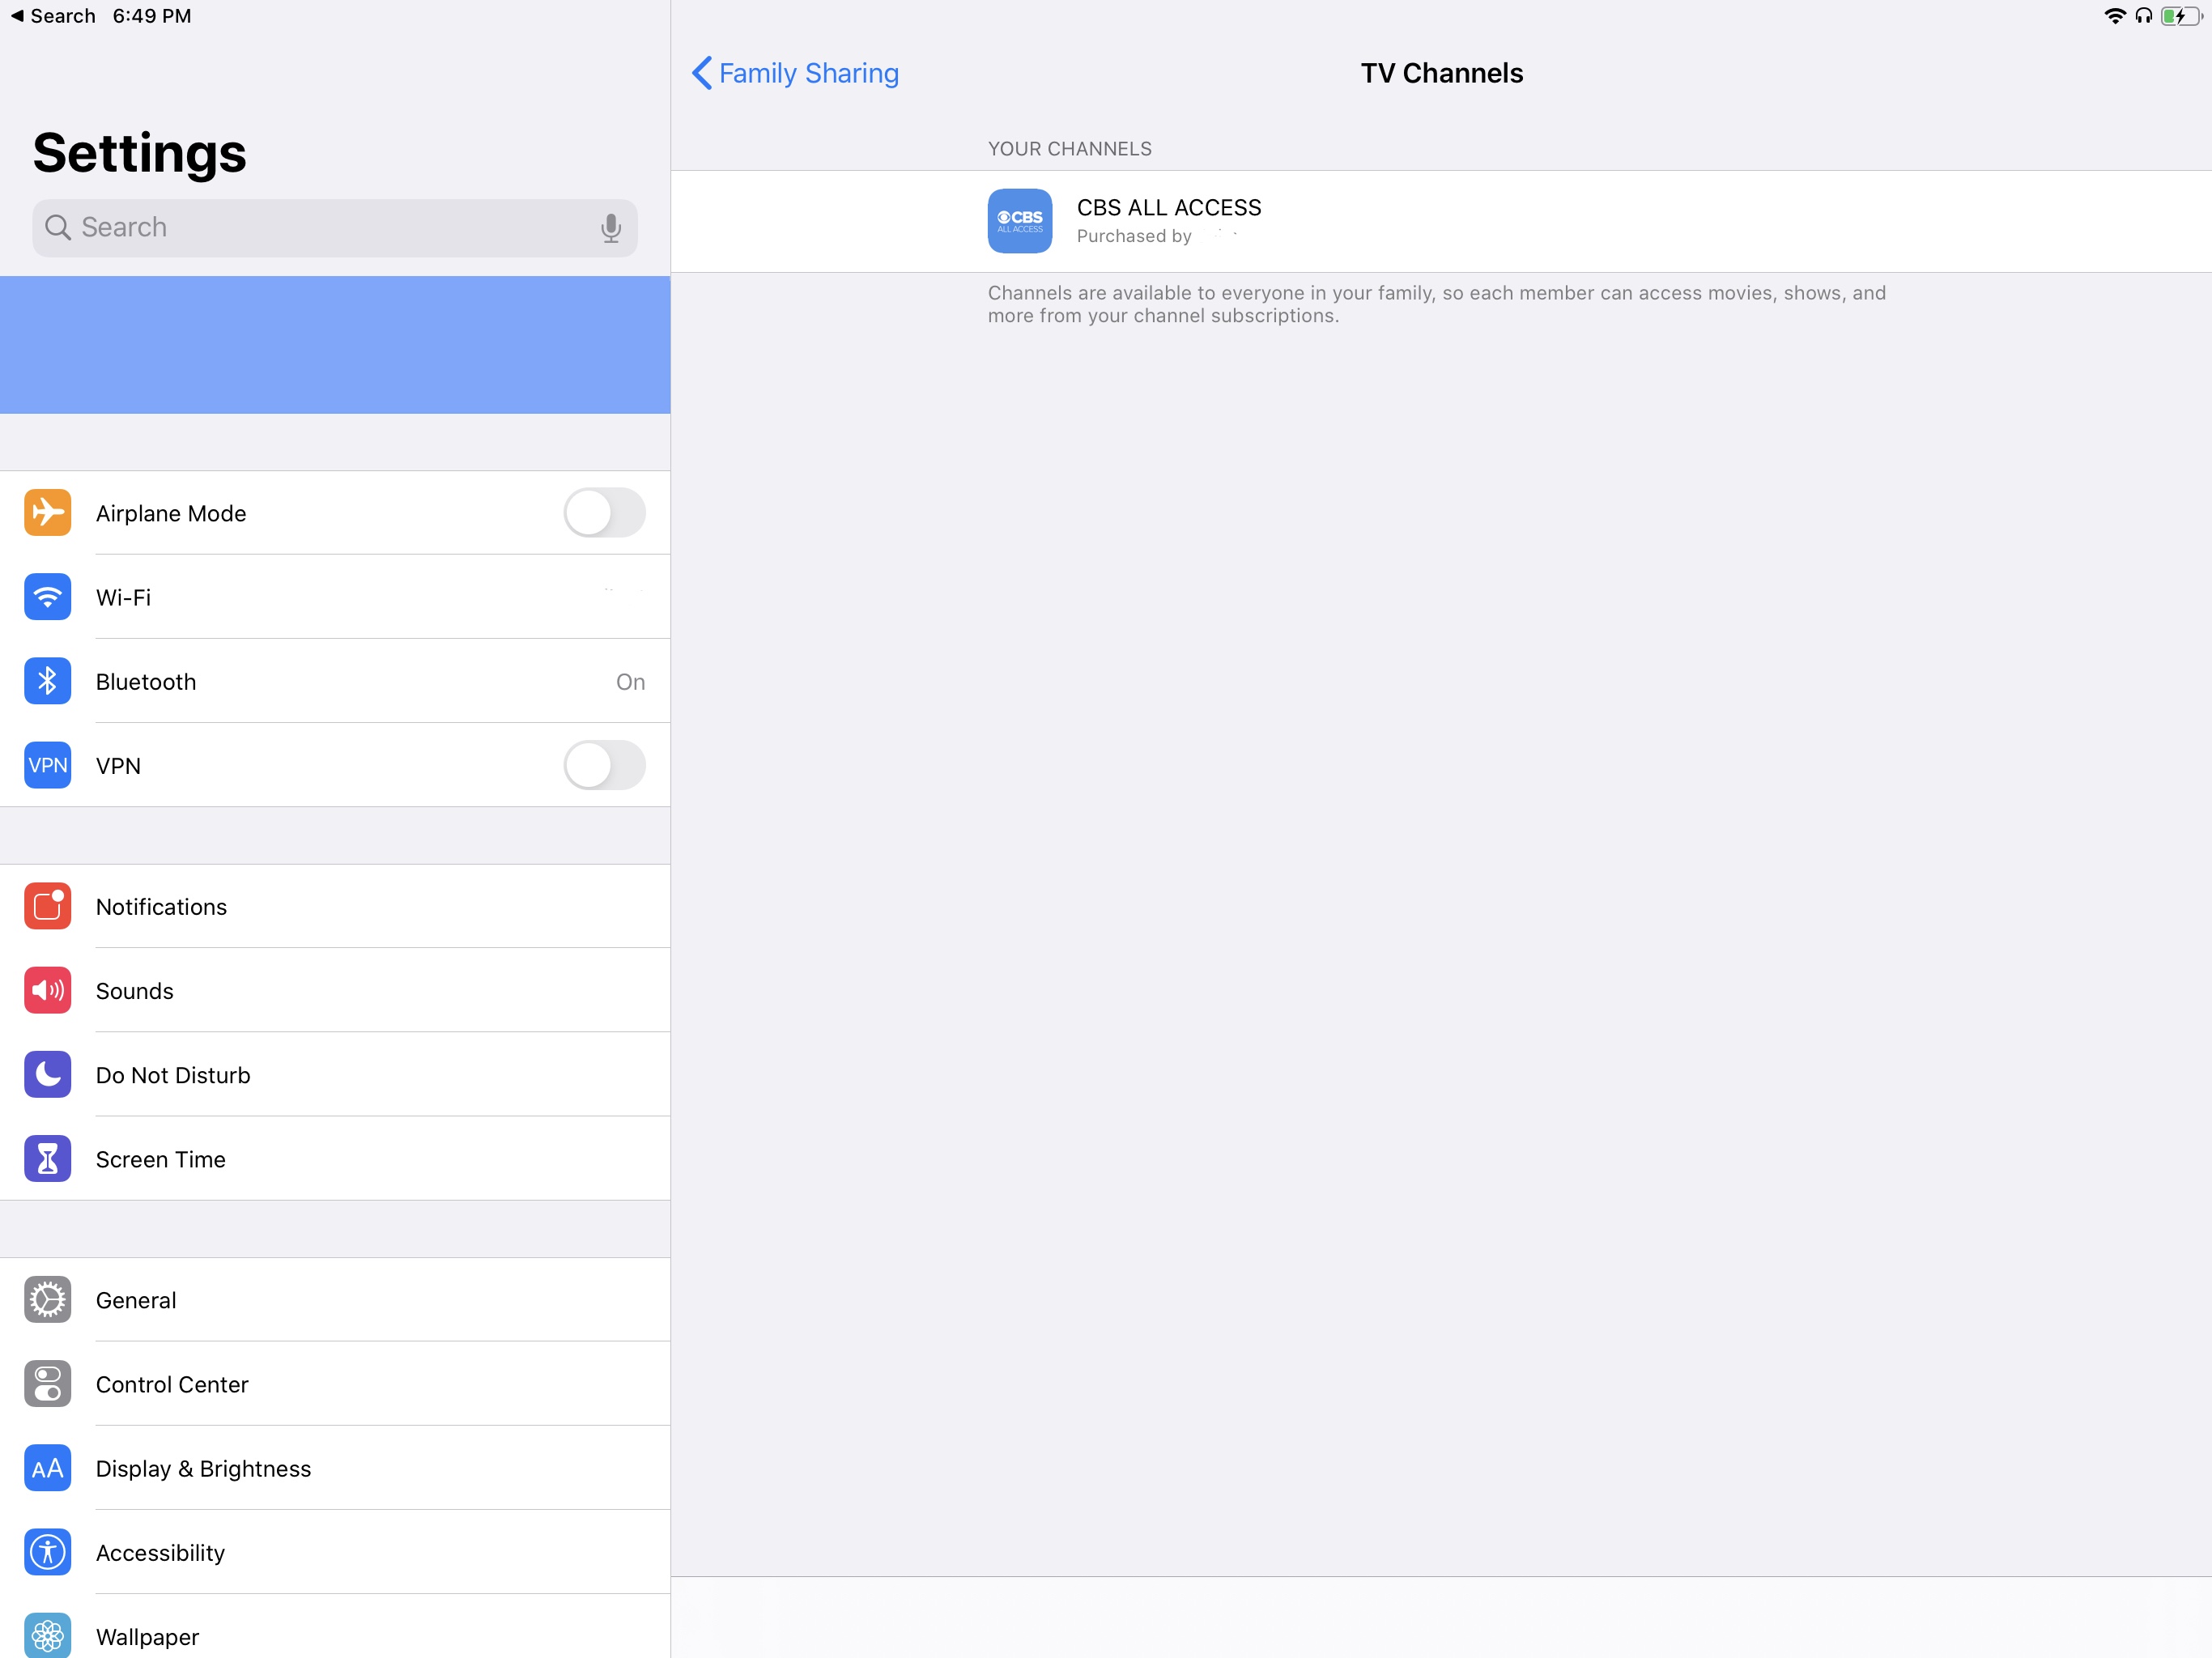Screen dimensions: 2212x1658
Task: Enable the VPN switch
Action: point(604,765)
